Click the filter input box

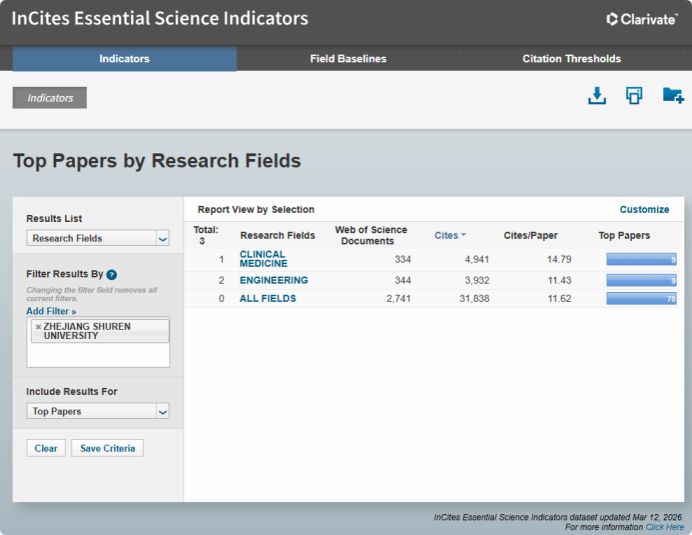click(x=98, y=355)
